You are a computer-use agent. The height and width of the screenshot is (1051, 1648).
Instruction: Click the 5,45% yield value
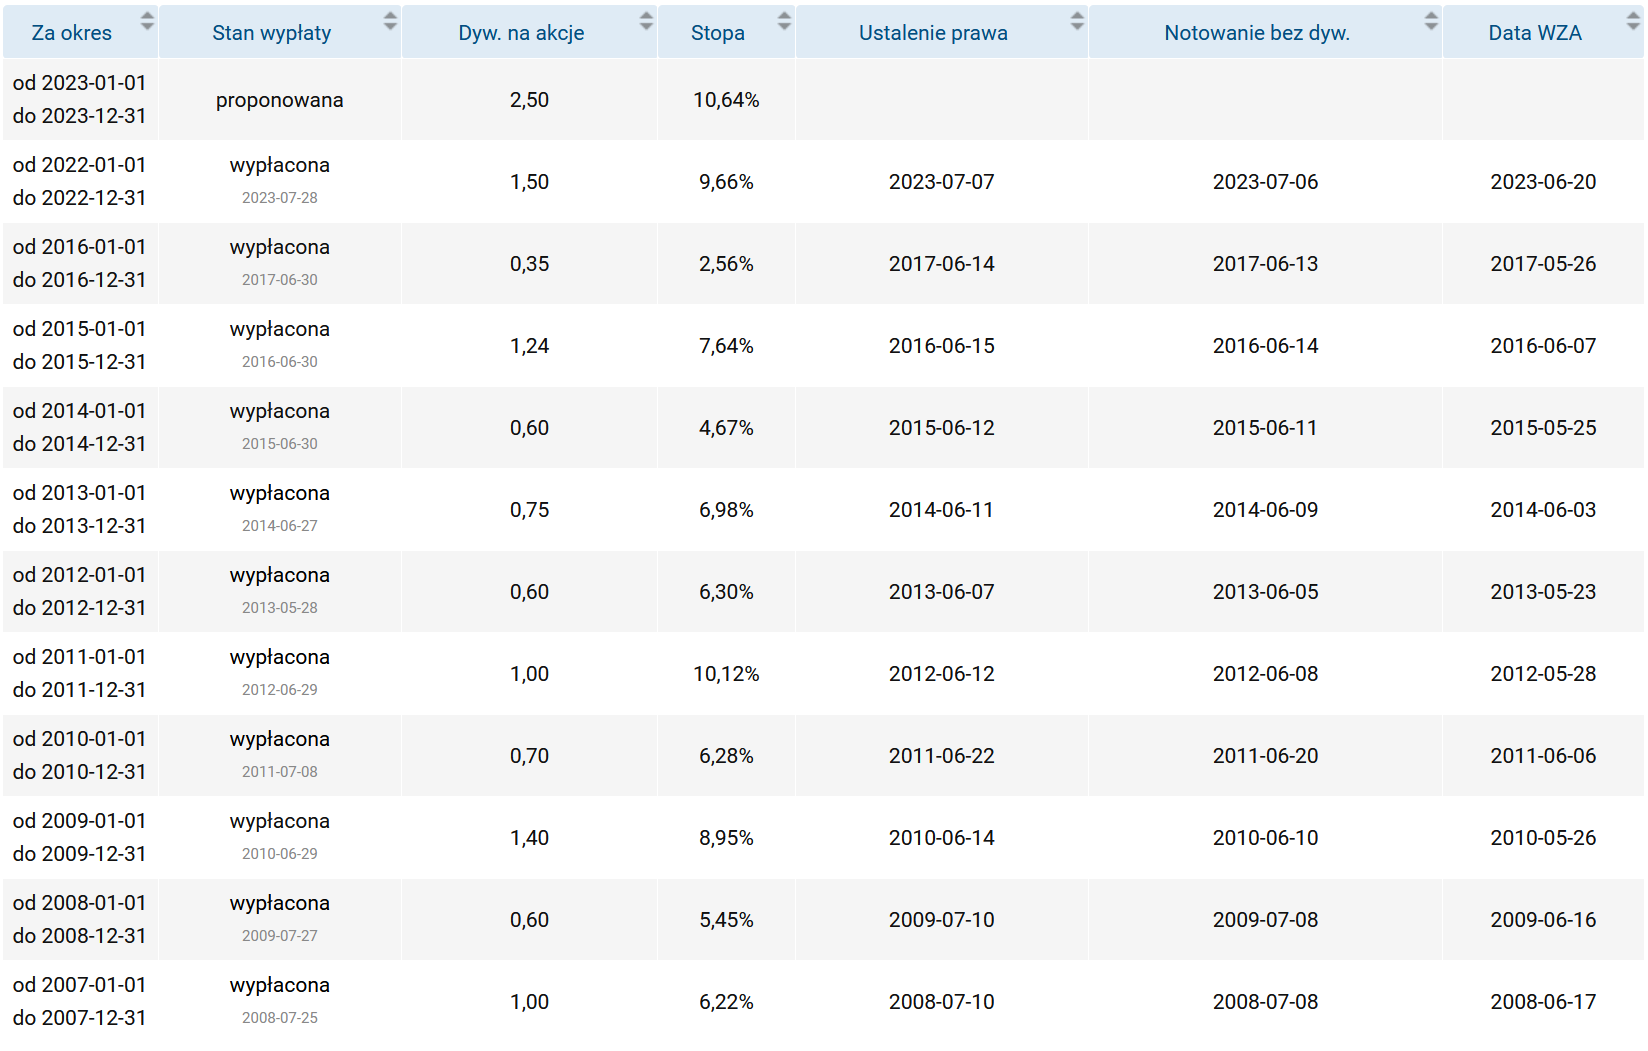[726, 920]
